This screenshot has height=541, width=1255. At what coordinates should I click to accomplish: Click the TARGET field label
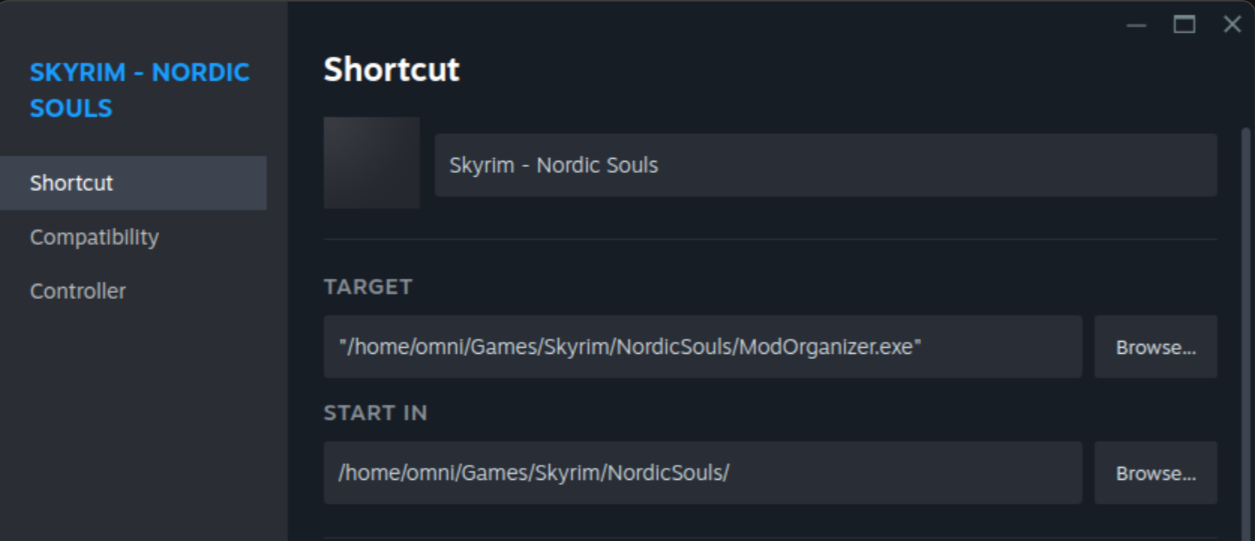click(x=368, y=287)
